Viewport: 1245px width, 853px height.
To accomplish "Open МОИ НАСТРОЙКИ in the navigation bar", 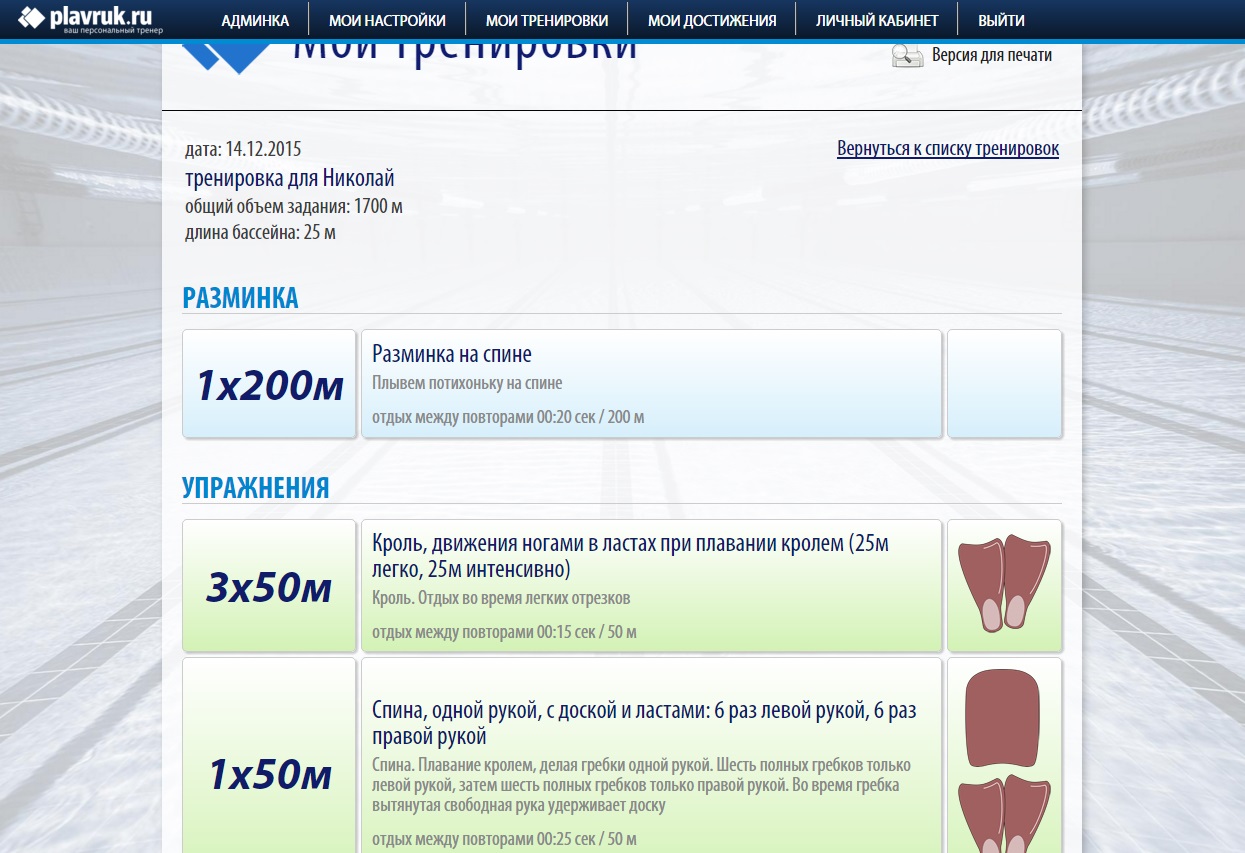I will (387, 20).
